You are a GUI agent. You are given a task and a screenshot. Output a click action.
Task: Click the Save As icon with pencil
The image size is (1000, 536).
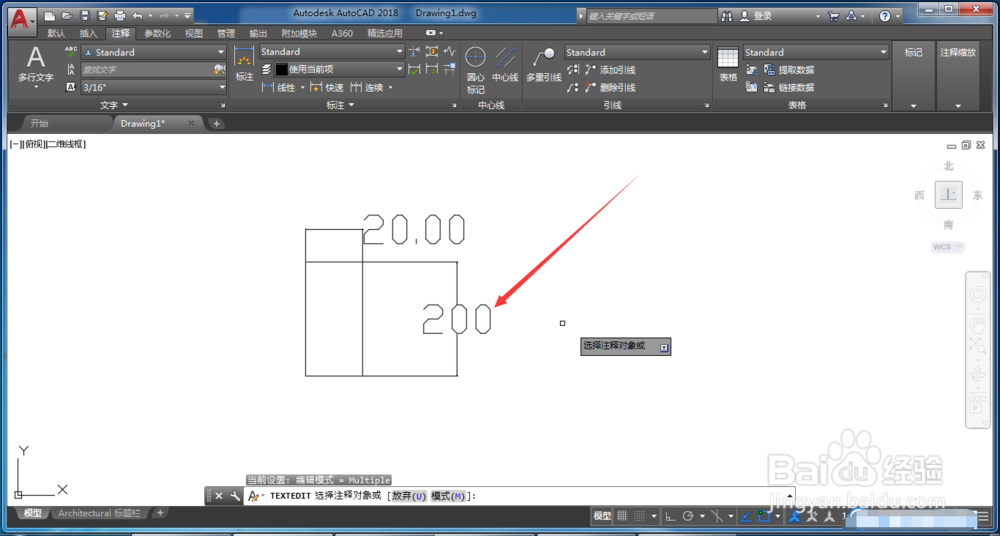101,15
